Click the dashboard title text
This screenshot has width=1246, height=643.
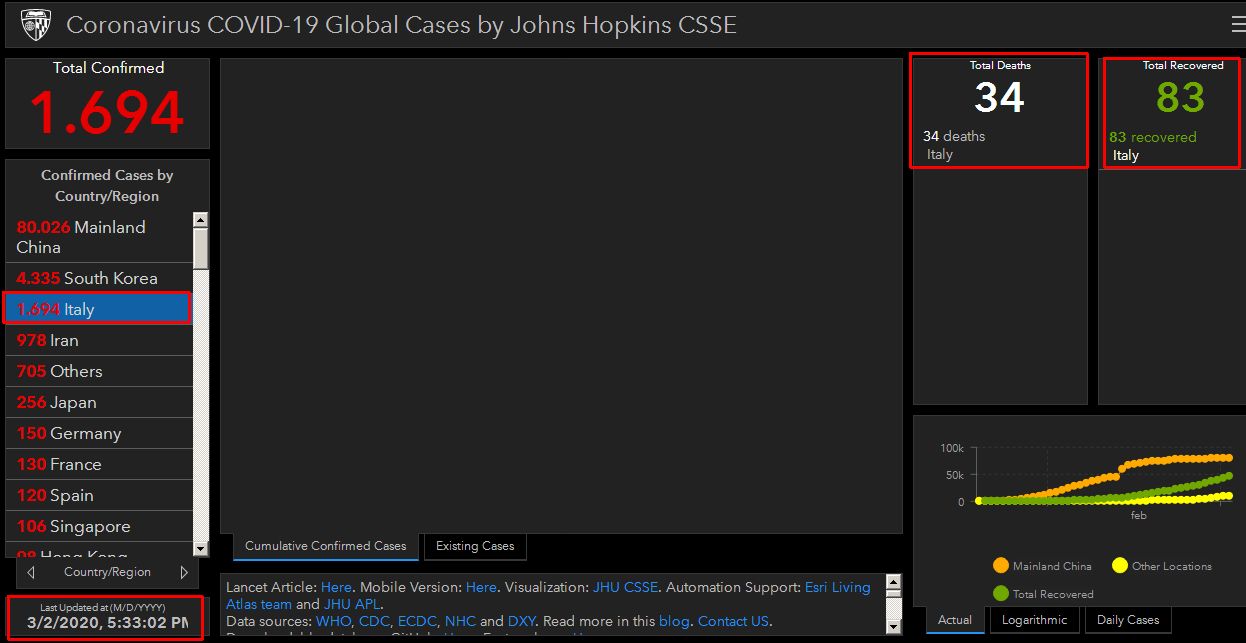click(401, 25)
